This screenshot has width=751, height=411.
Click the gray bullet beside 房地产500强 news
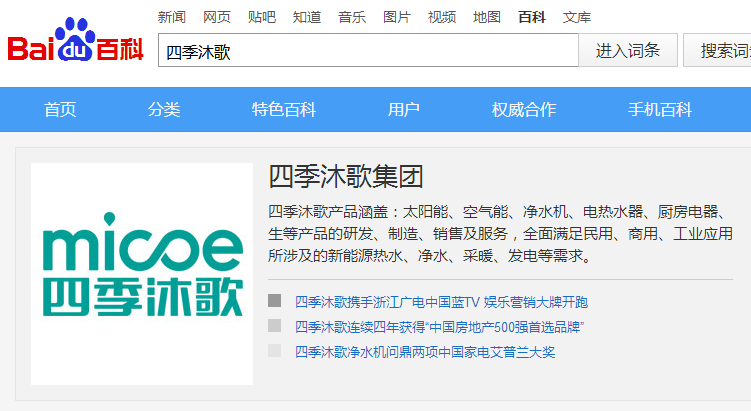[274, 326]
